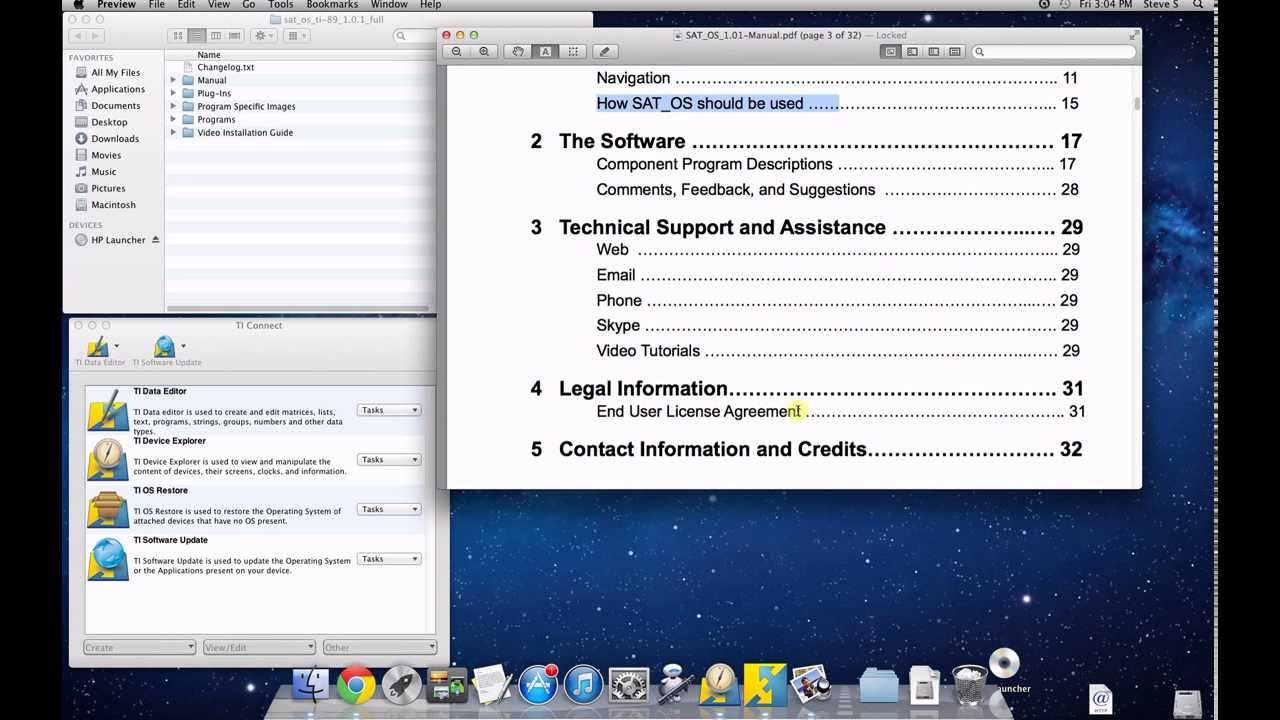
Task: Launch TI Software Update from TI Connect toolbar
Action: point(166,350)
